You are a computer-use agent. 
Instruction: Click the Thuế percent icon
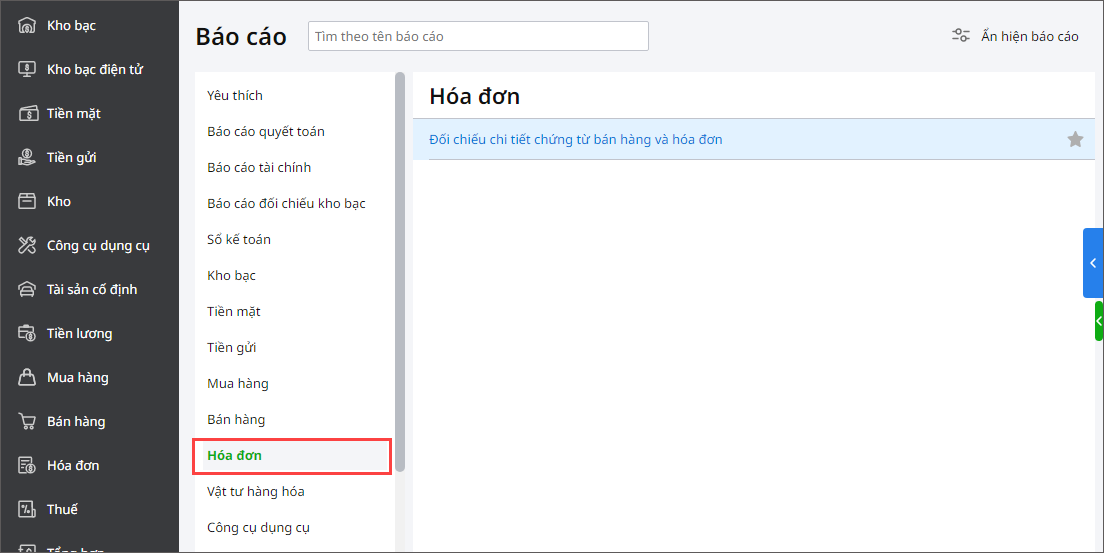(27, 509)
